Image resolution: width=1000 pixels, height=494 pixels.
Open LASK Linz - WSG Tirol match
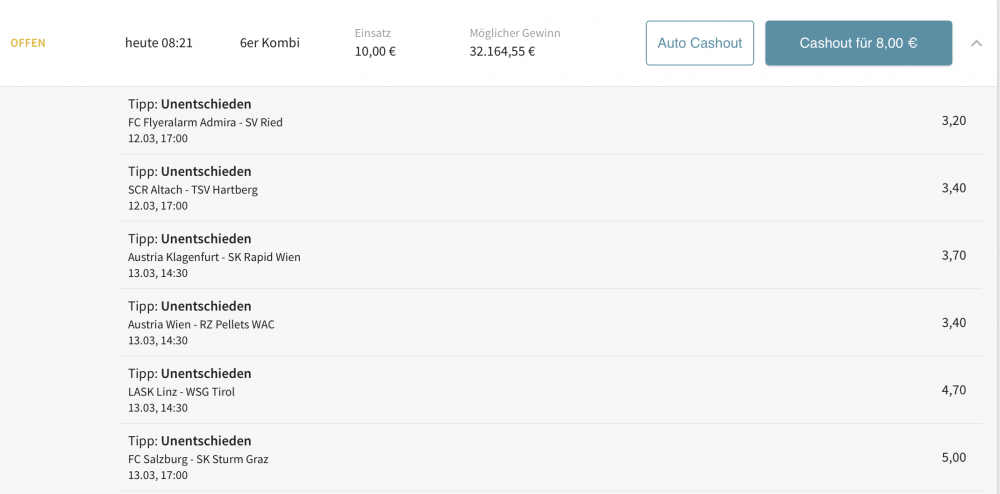(x=182, y=392)
